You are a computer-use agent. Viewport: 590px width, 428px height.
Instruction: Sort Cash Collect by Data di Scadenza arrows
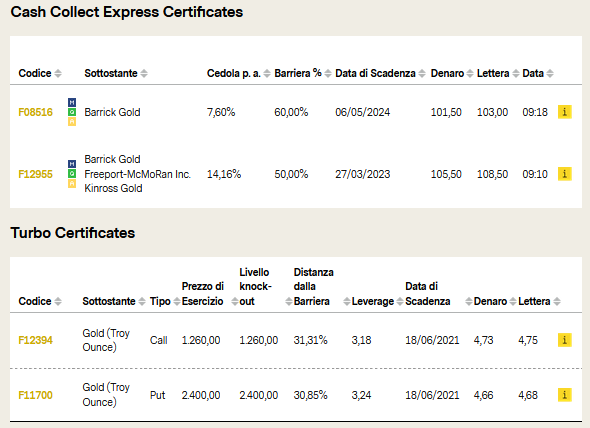422,73
